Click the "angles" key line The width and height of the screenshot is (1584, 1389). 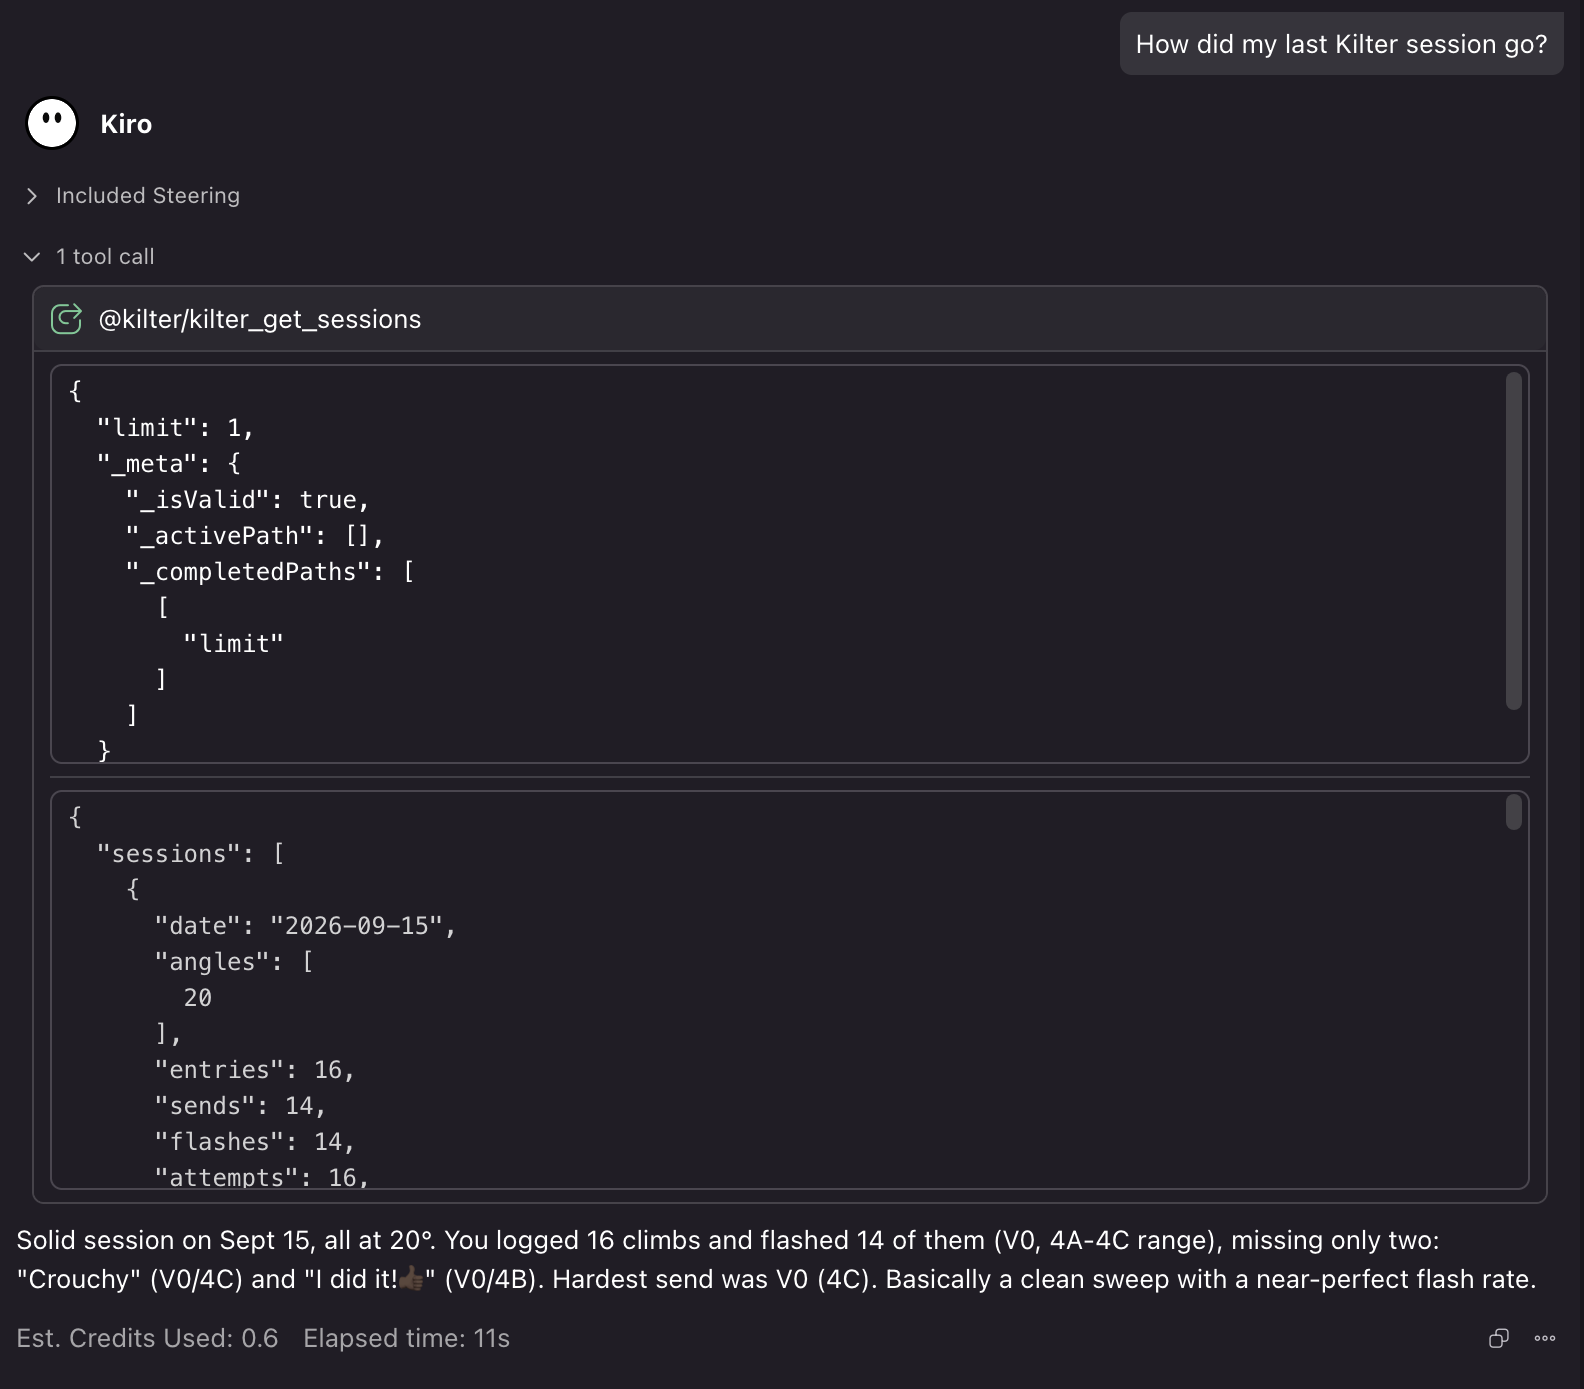point(234,962)
